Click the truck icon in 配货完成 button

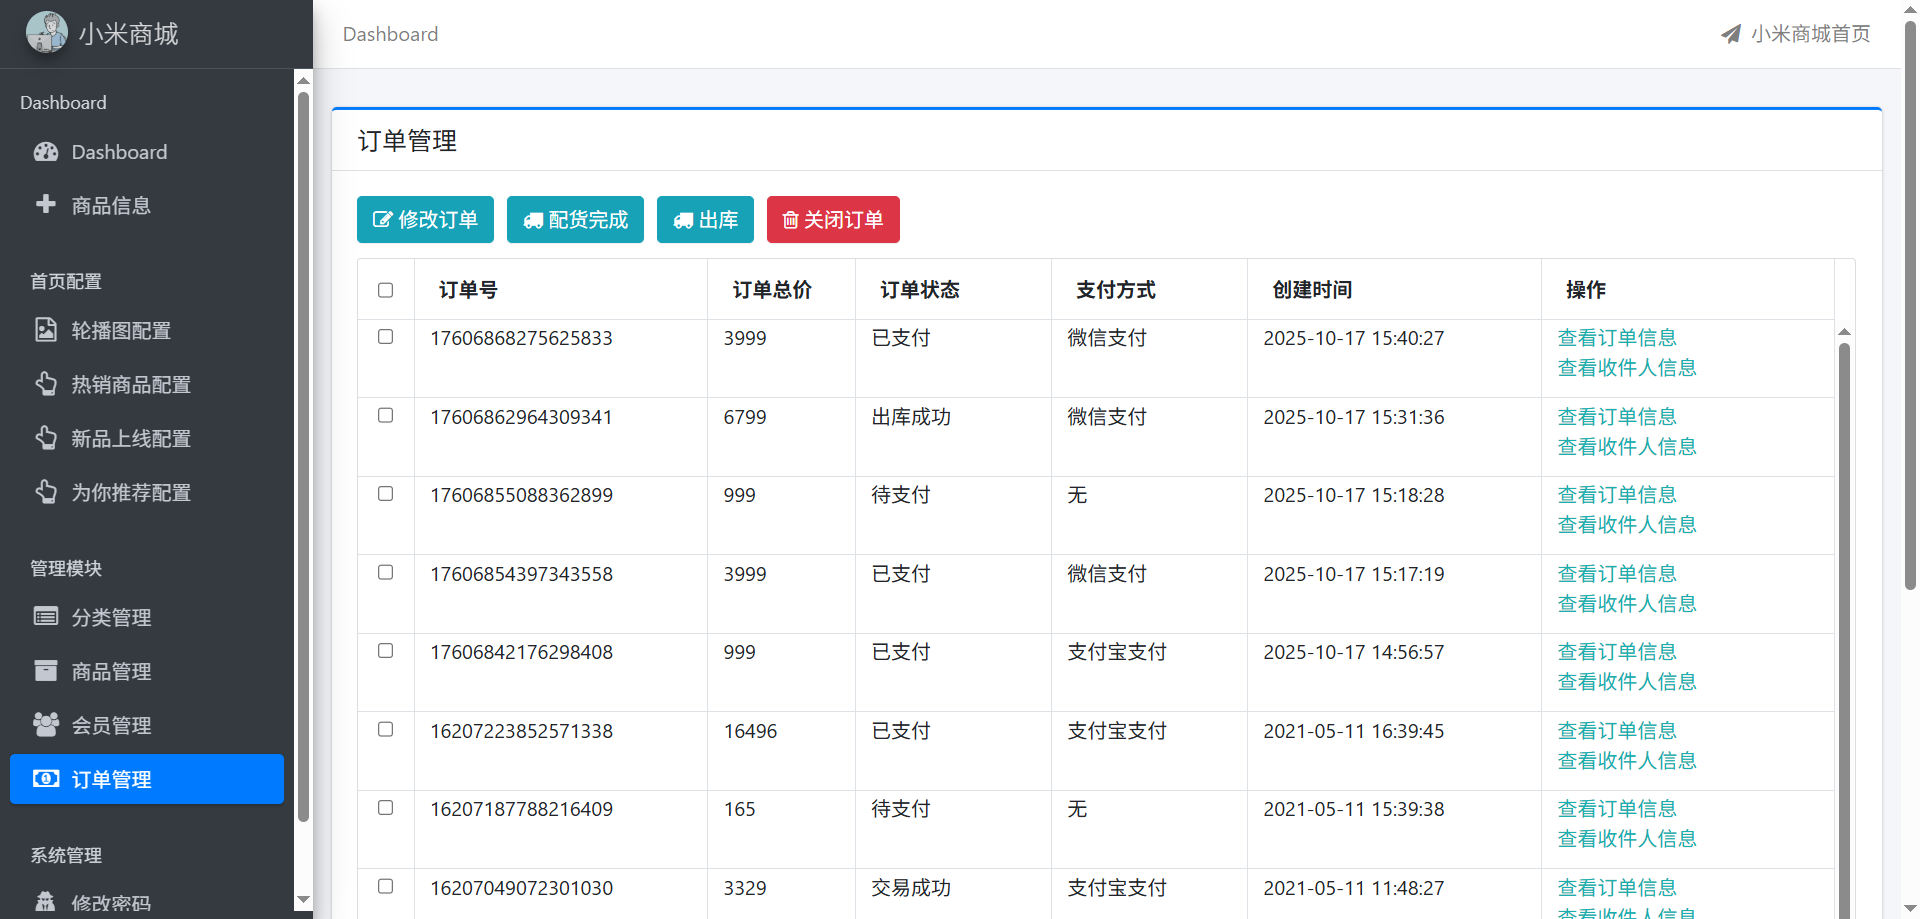coord(533,220)
